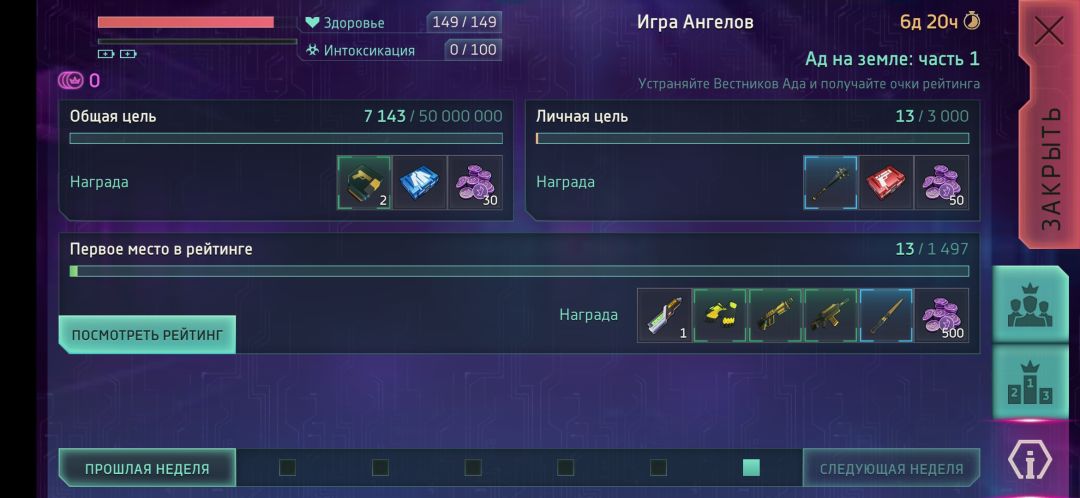Open the info hexagon icon
The width and height of the screenshot is (1080, 498).
point(1030,461)
